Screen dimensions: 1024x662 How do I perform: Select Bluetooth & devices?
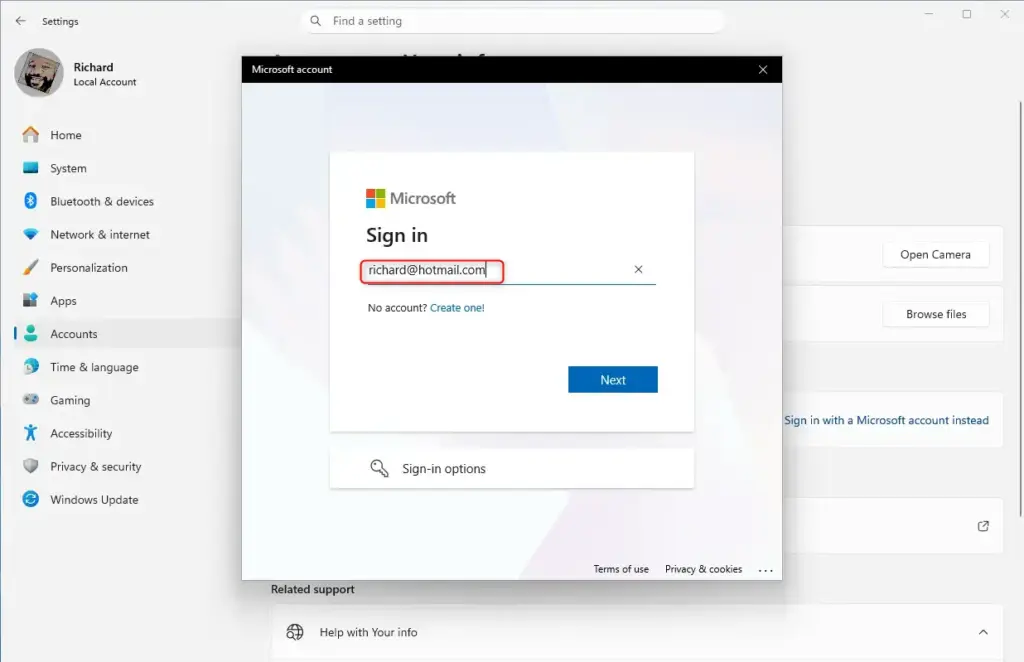click(x=102, y=202)
